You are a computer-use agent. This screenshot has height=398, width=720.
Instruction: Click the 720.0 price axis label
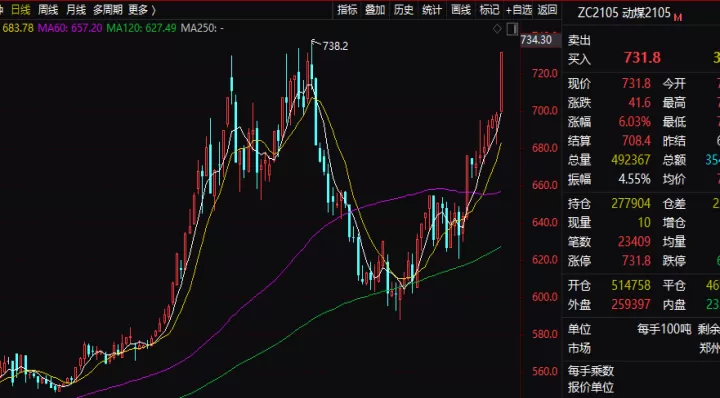tap(546, 73)
